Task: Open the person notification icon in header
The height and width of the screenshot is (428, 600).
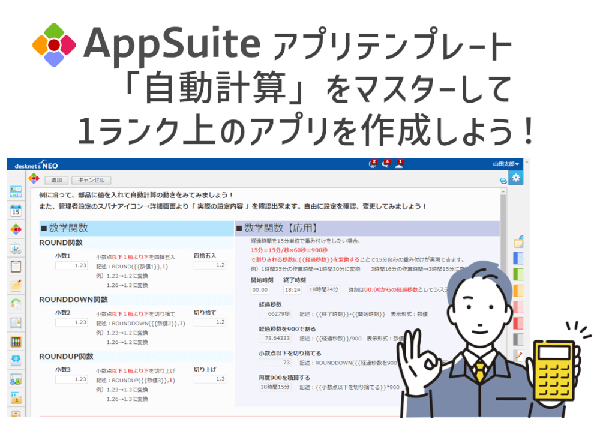Action: pyautogui.click(x=399, y=164)
